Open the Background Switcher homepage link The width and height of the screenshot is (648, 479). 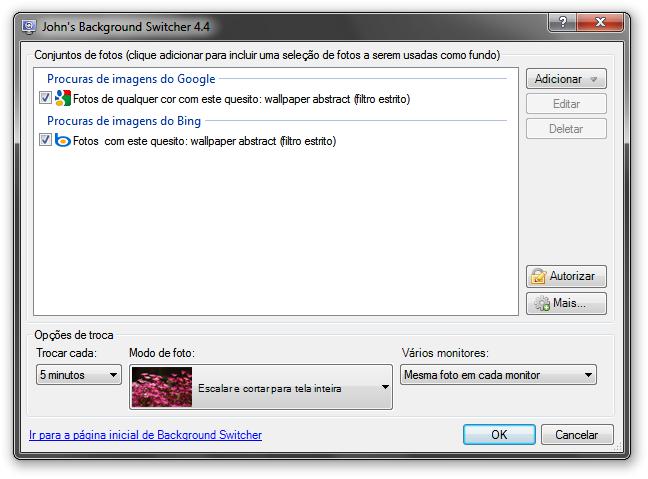145,435
